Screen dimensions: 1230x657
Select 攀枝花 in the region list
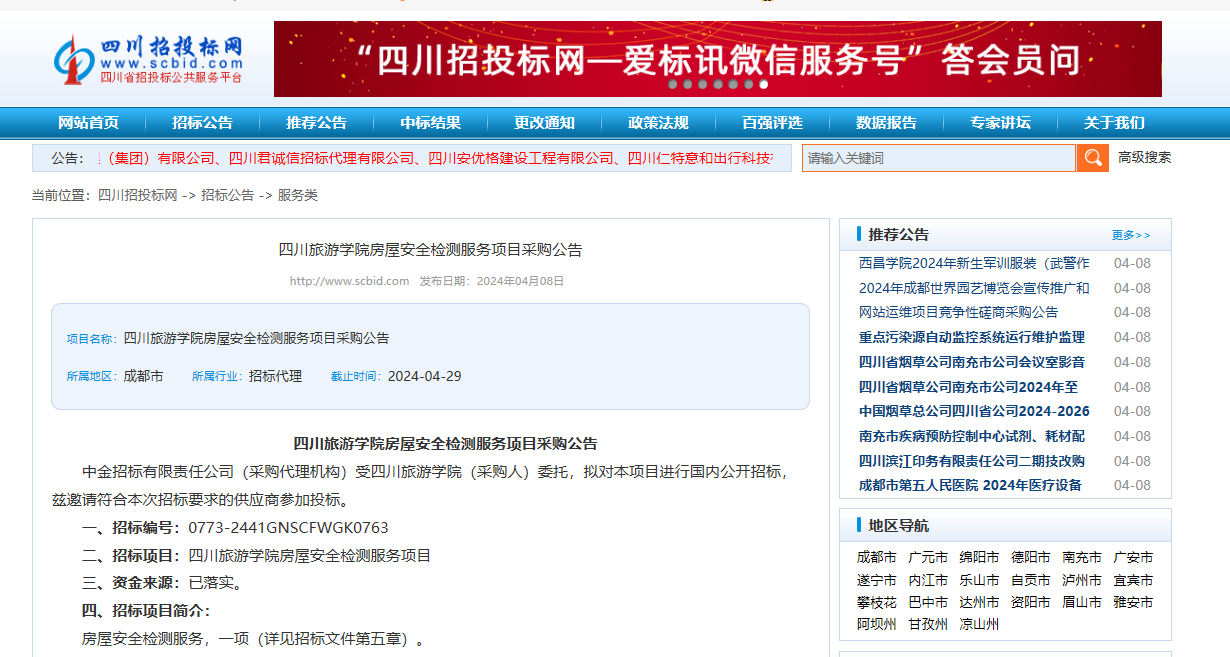[877, 602]
